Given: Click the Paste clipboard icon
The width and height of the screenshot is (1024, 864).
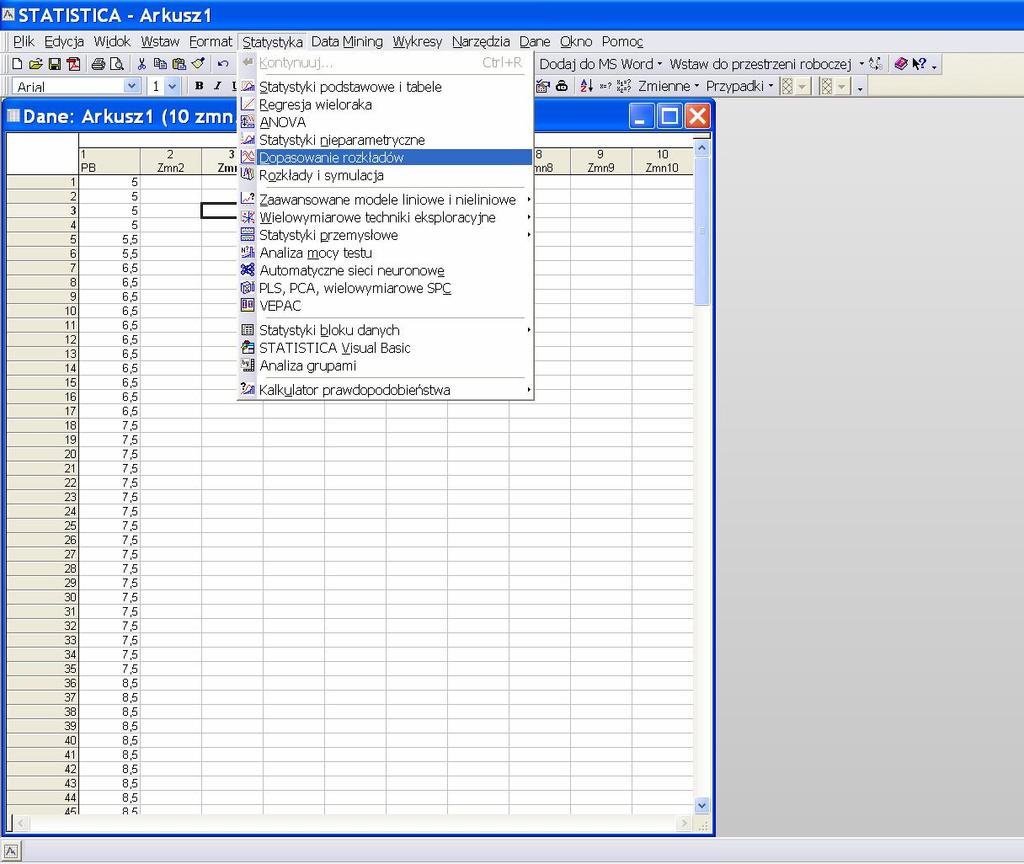Looking at the screenshot, I should click(179, 64).
